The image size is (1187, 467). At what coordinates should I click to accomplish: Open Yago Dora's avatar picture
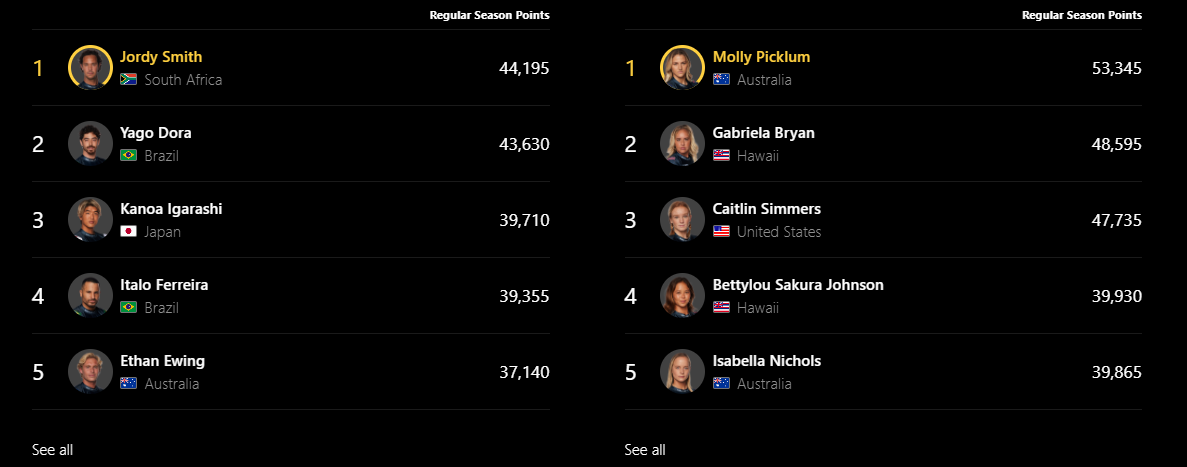90,143
